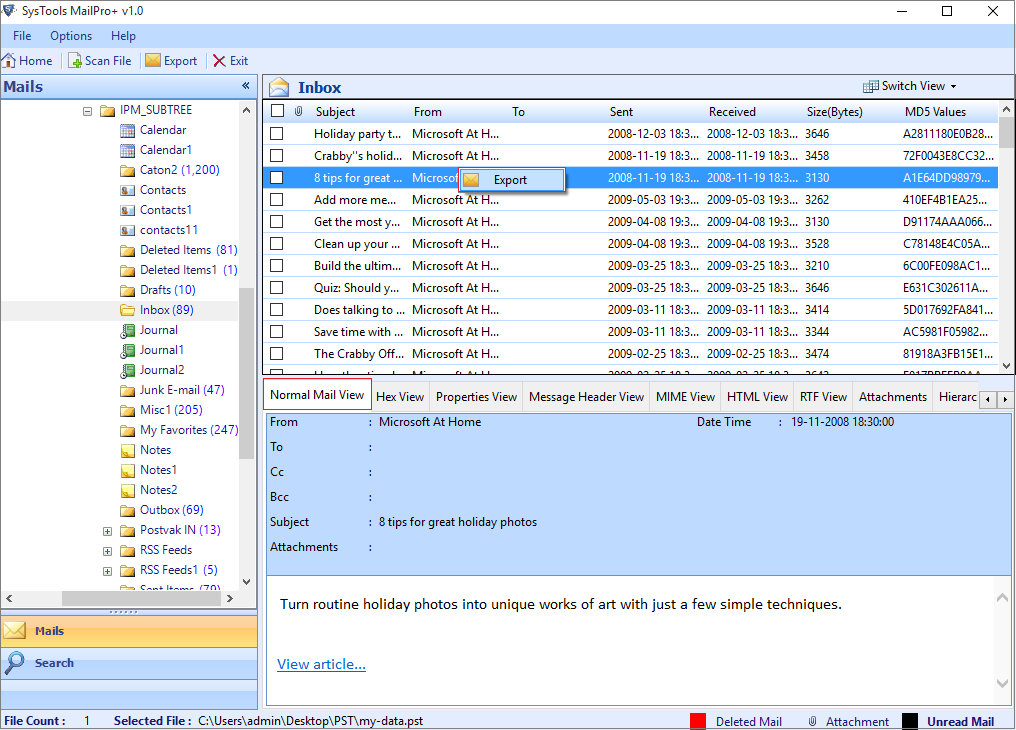
Task: Click the Home toolbar icon
Action: click(x=9, y=61)
